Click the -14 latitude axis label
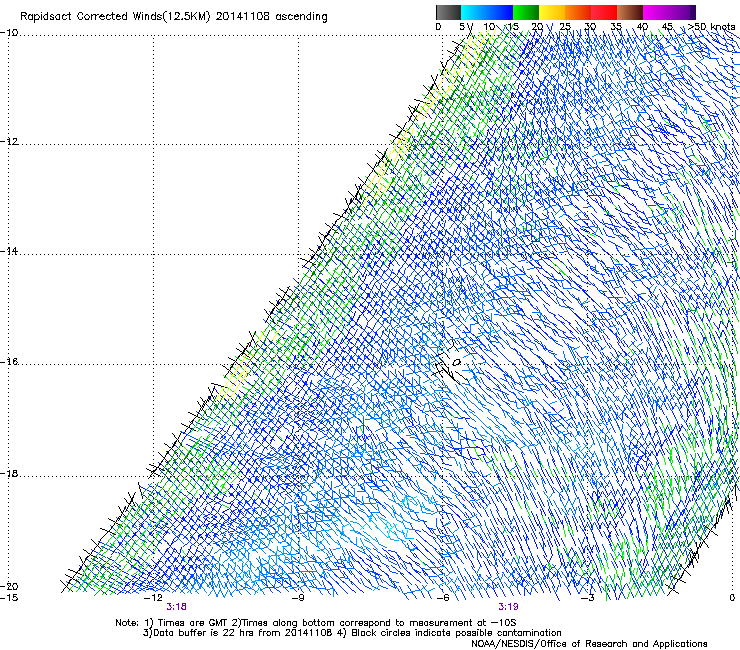Screen dimensions: 740x650 pyautogui.click(x=9, y=251)
